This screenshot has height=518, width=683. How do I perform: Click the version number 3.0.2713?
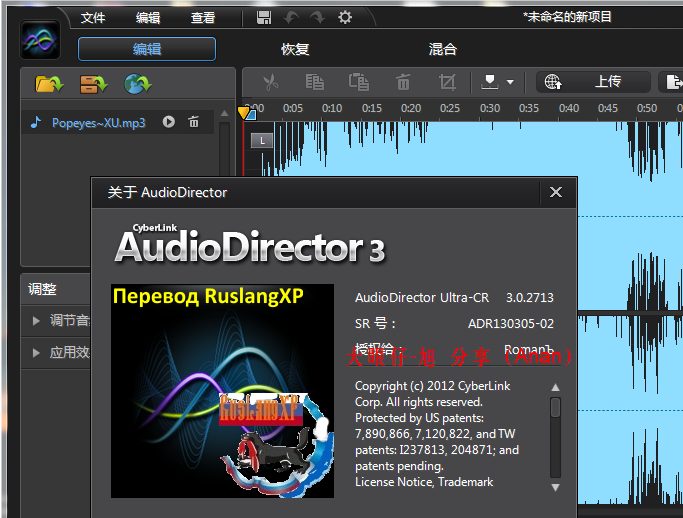click(530, 298)
